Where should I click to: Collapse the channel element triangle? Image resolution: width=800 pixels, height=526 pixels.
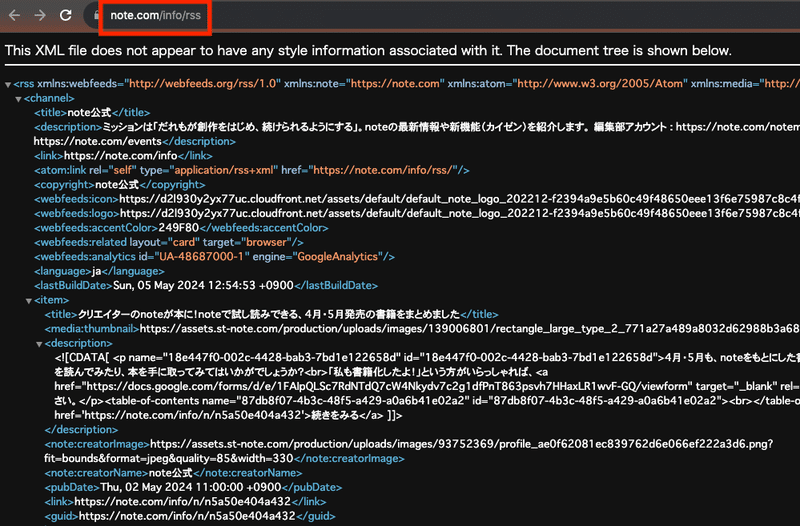point(18,98)
